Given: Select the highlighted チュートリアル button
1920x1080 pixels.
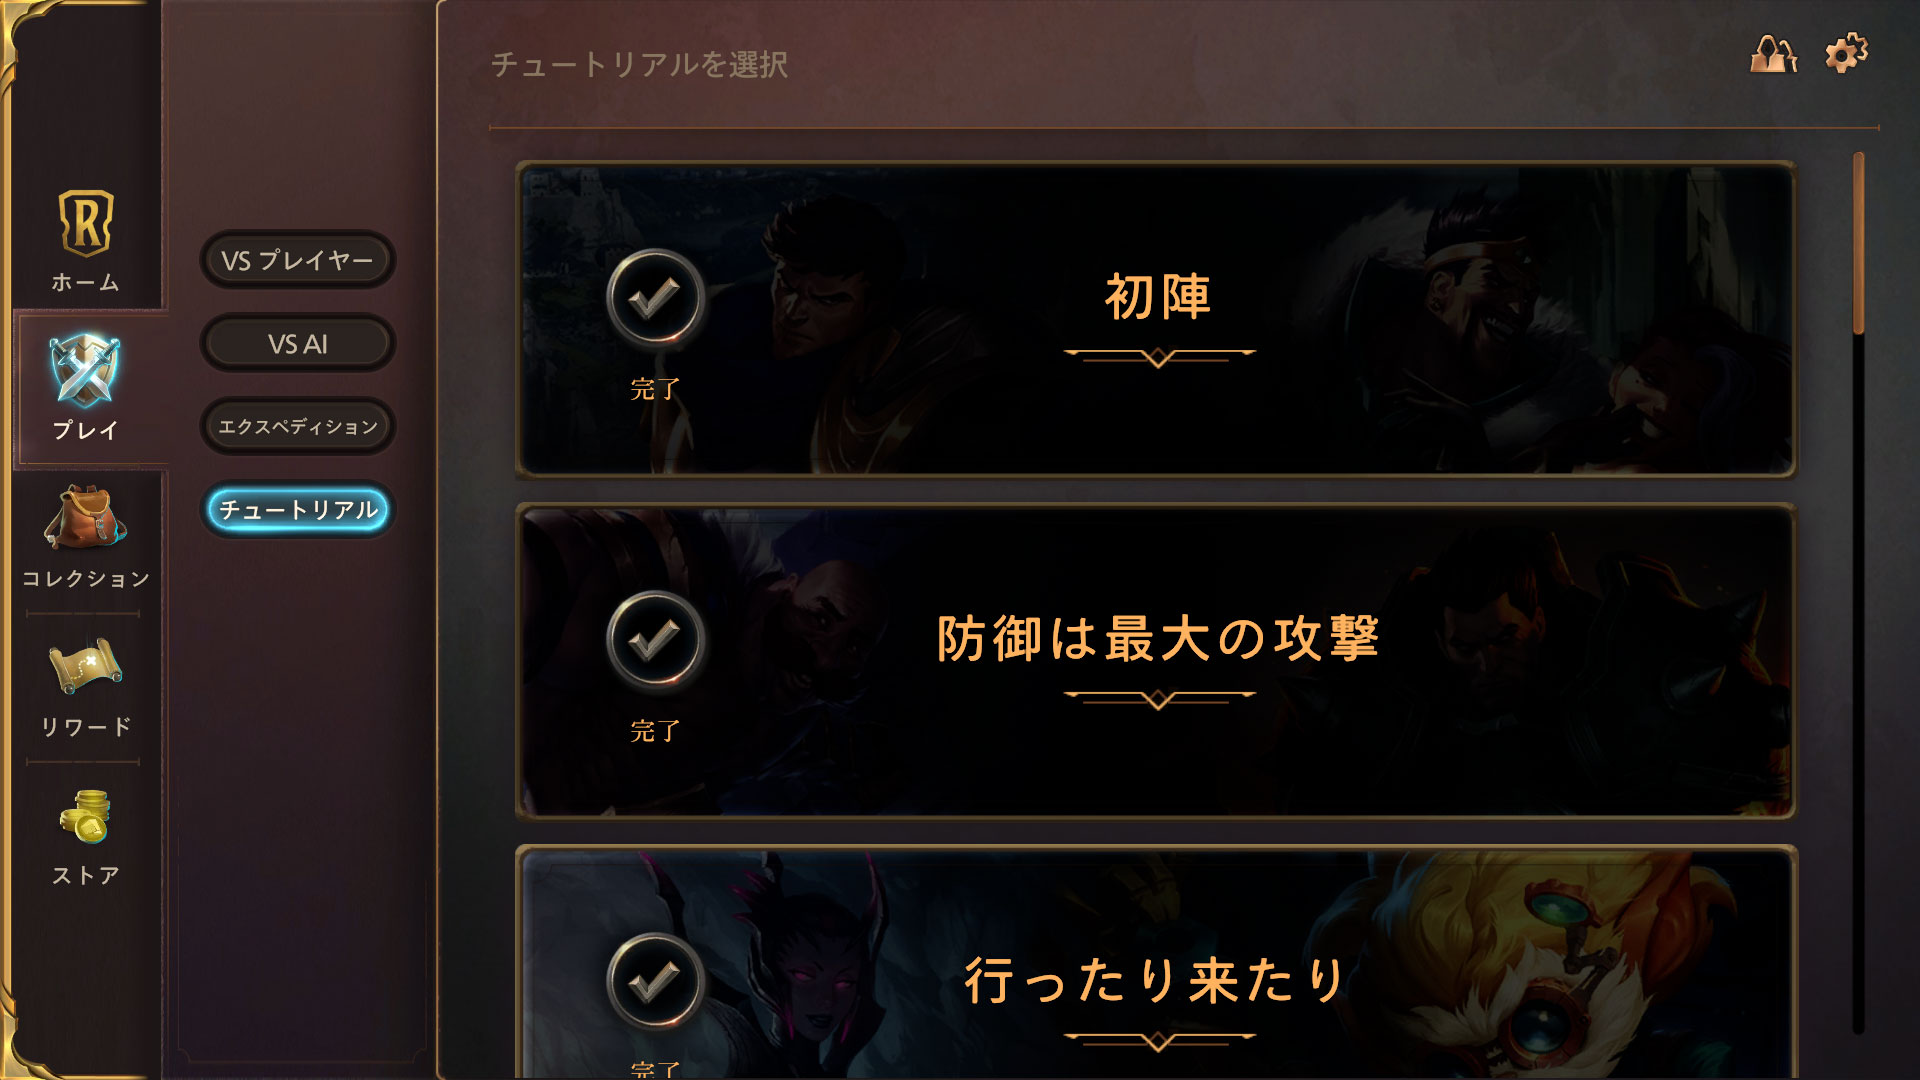Looking at the screenshot, I should [298, 510].
